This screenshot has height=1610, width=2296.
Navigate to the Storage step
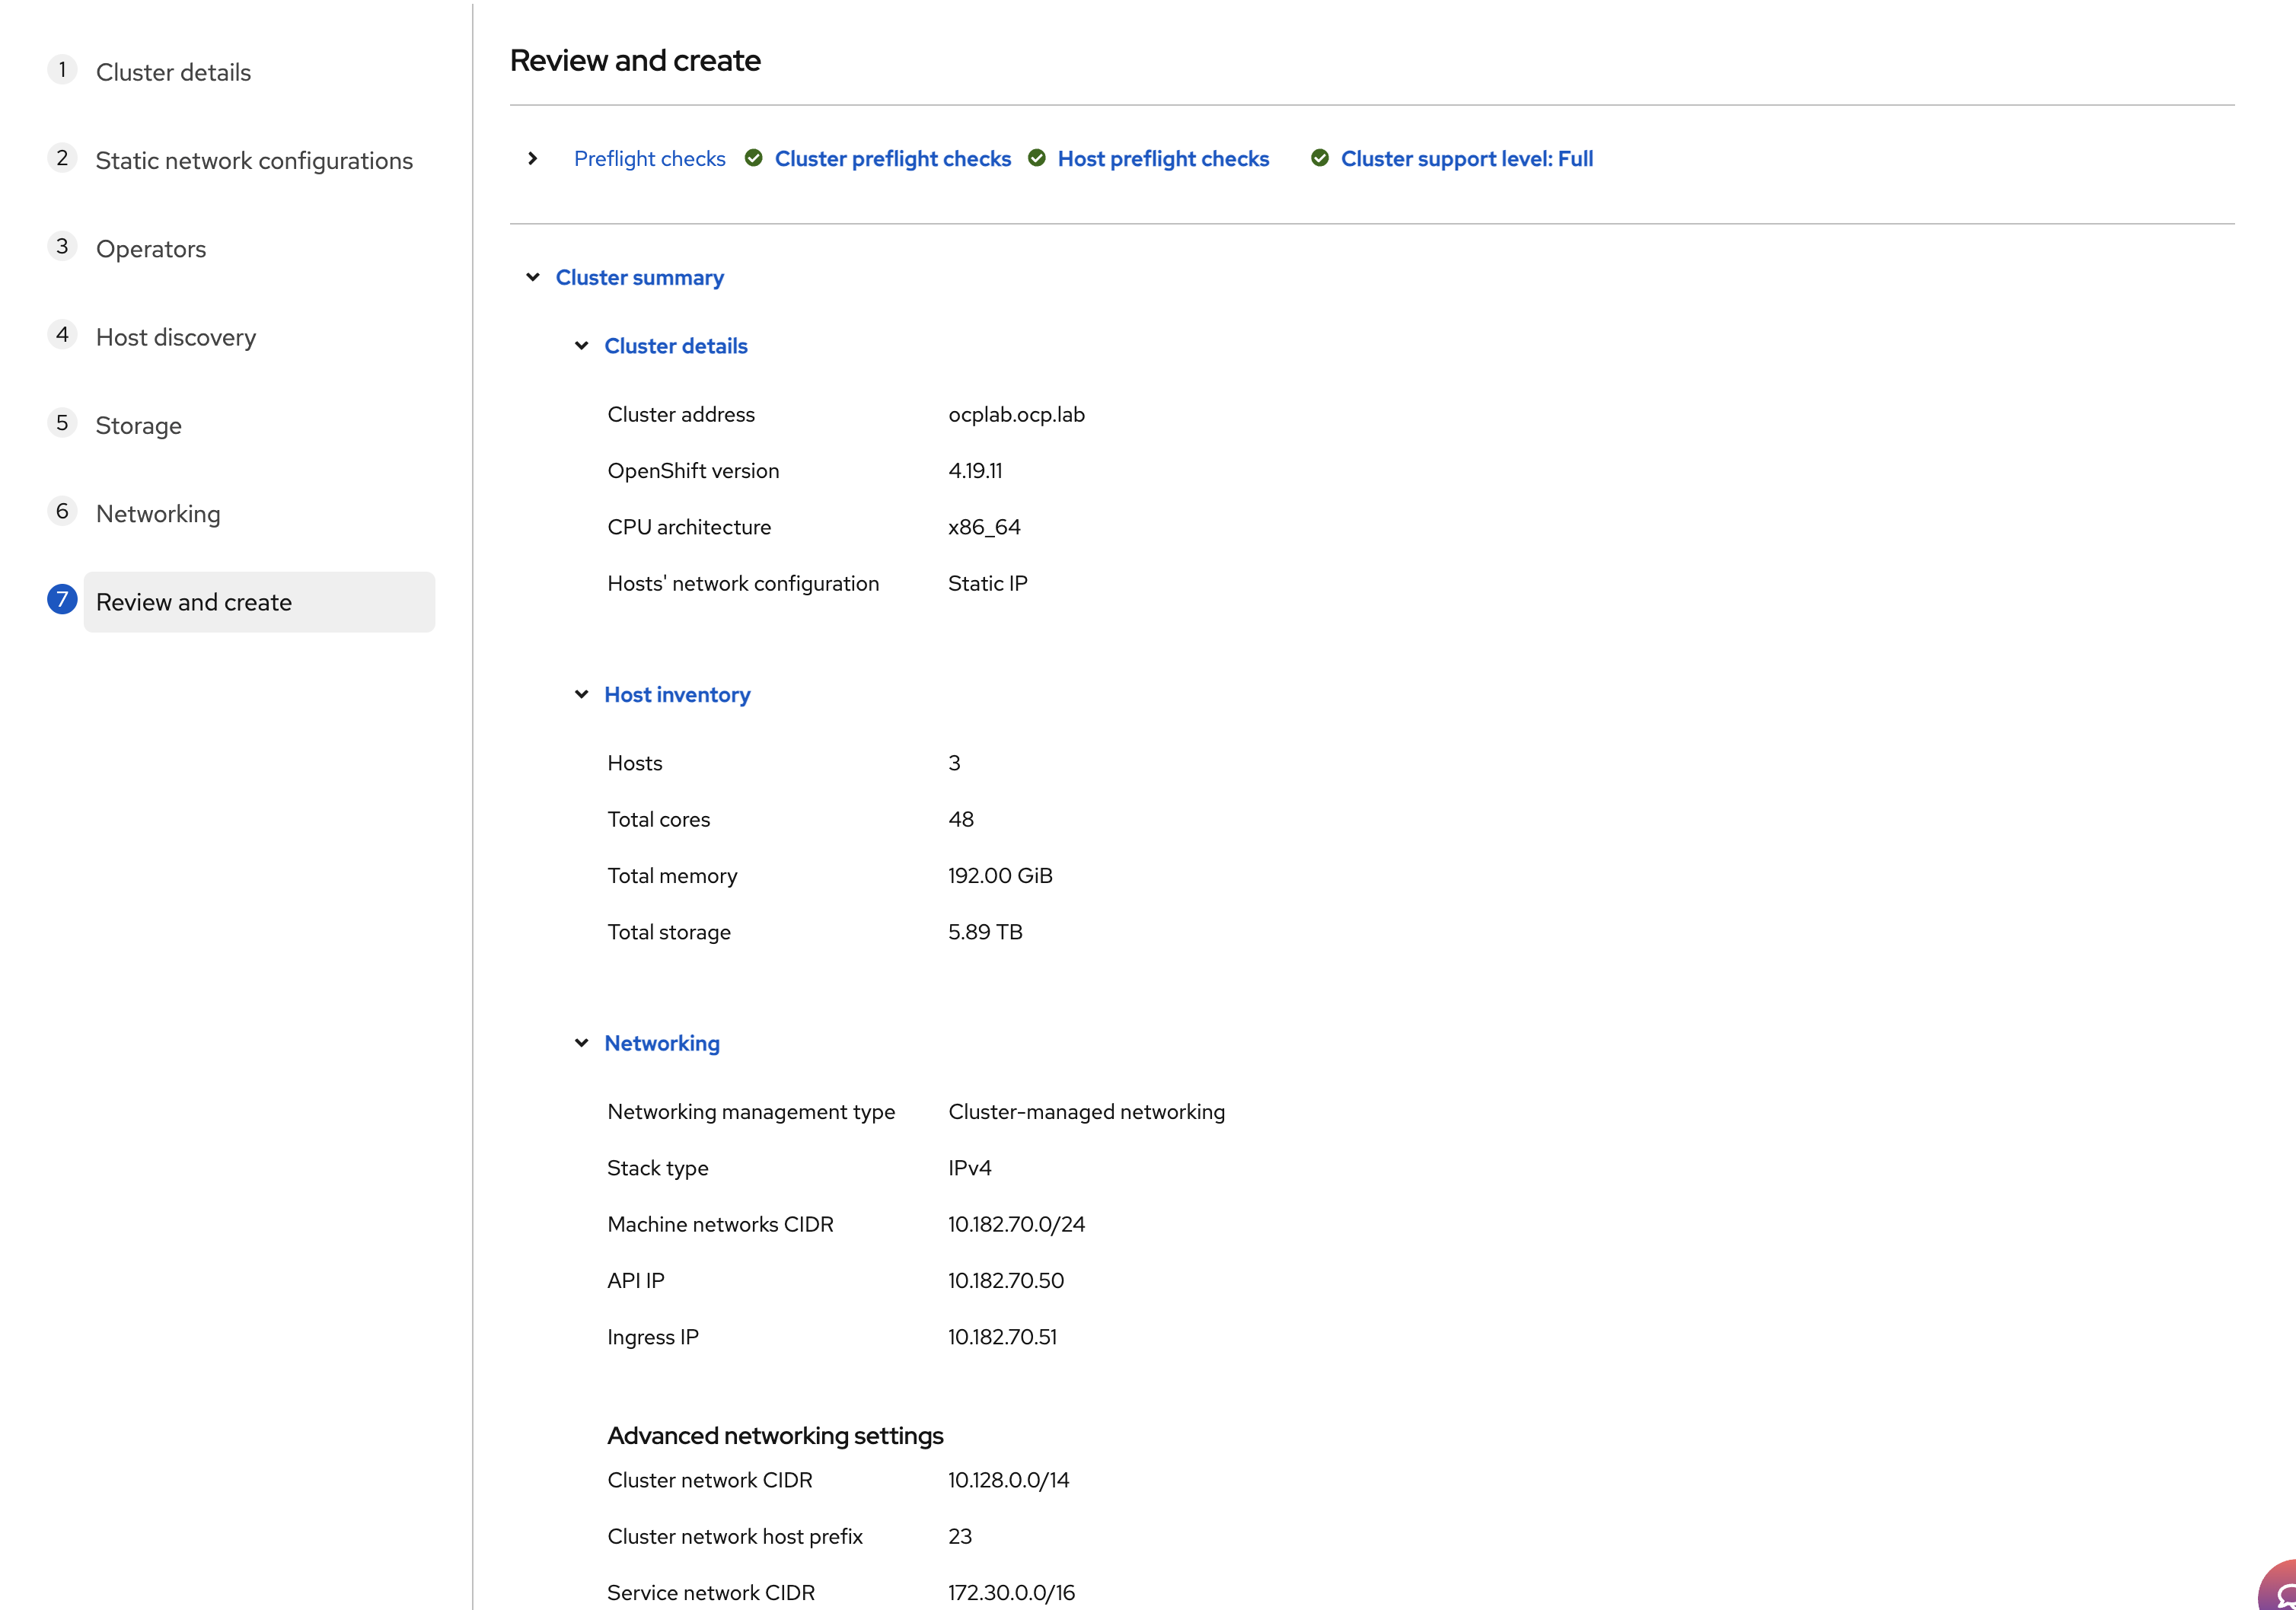pyautogui.click(x=139, y=426)
